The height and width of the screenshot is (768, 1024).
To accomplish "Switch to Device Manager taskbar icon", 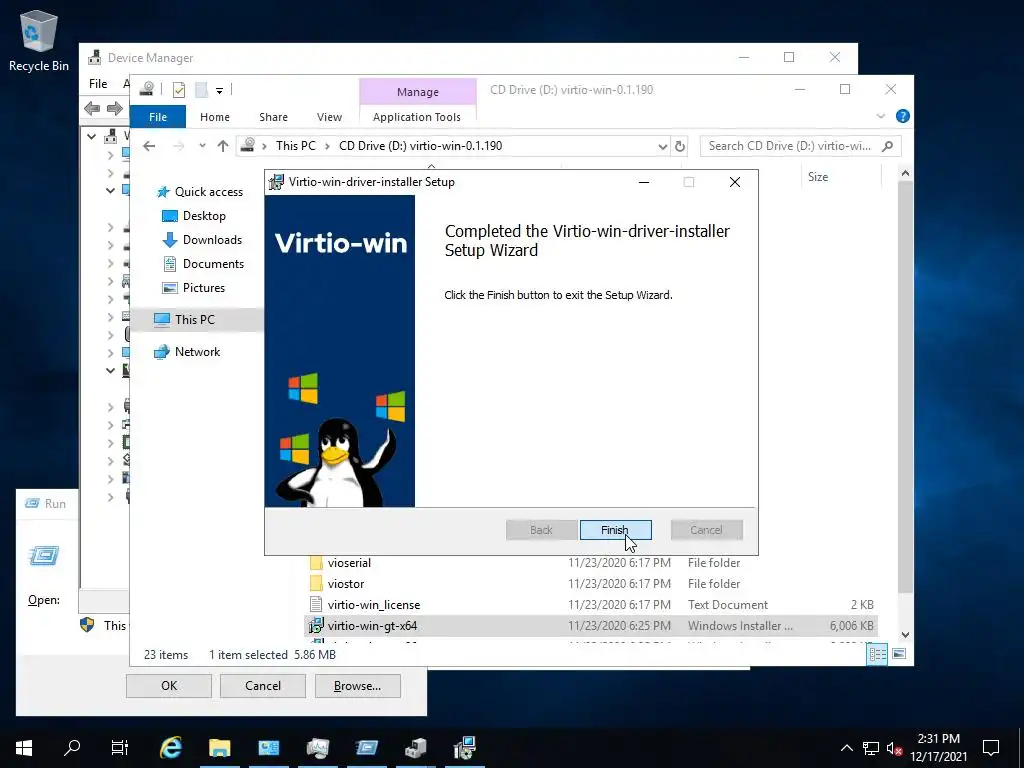I will (415, 748).
